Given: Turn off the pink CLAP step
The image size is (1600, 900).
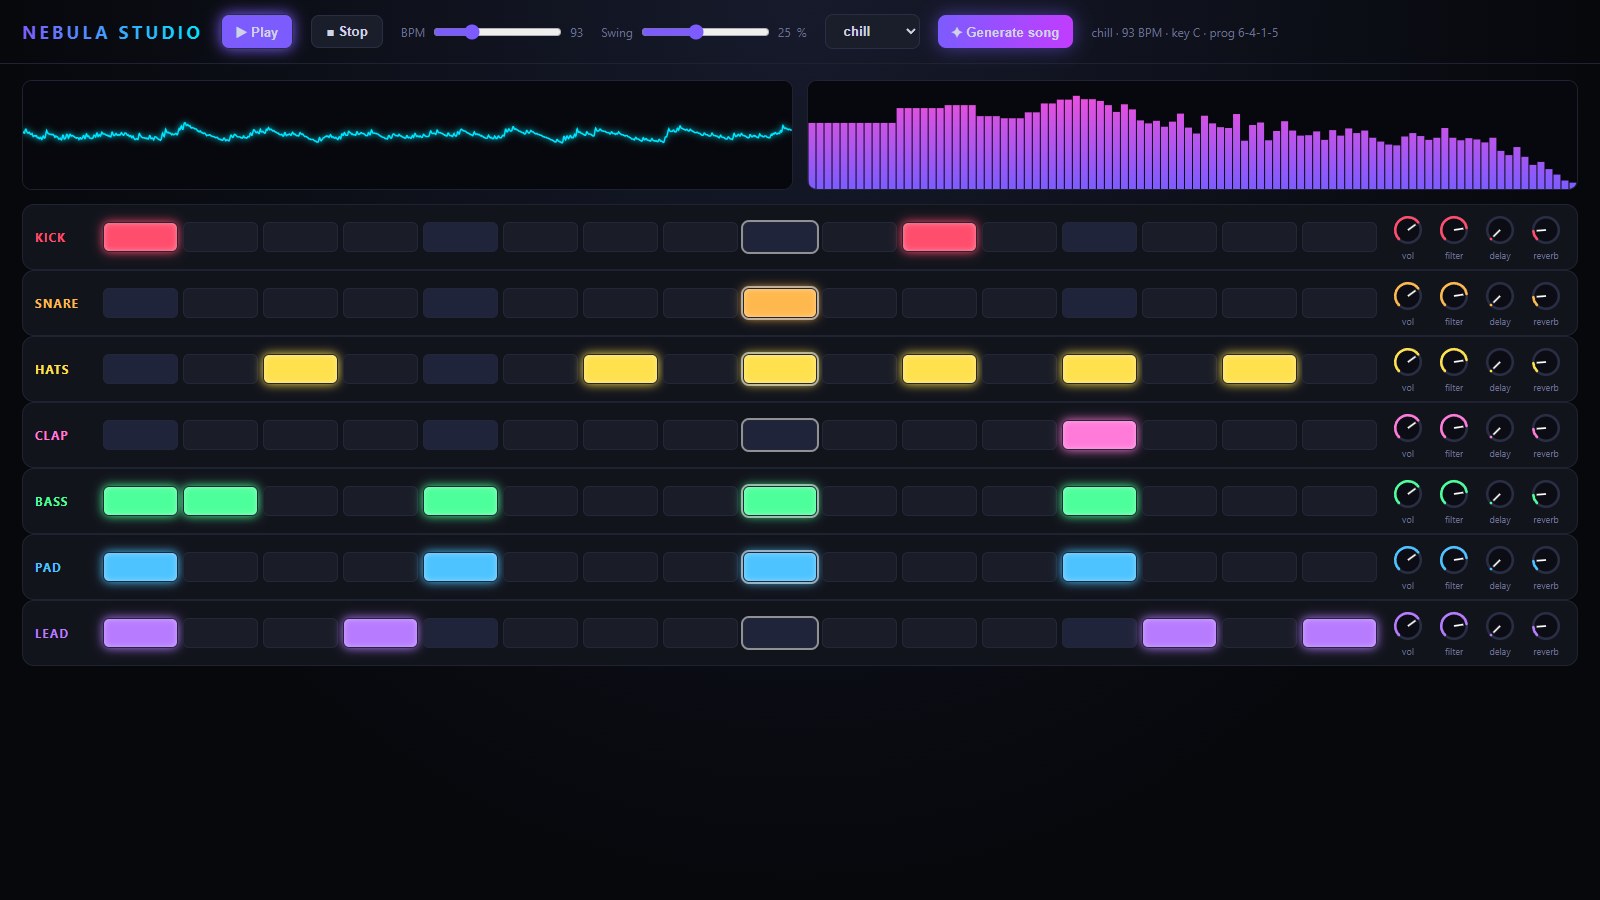Looking at the screenshot, I should pos(1099,435).
